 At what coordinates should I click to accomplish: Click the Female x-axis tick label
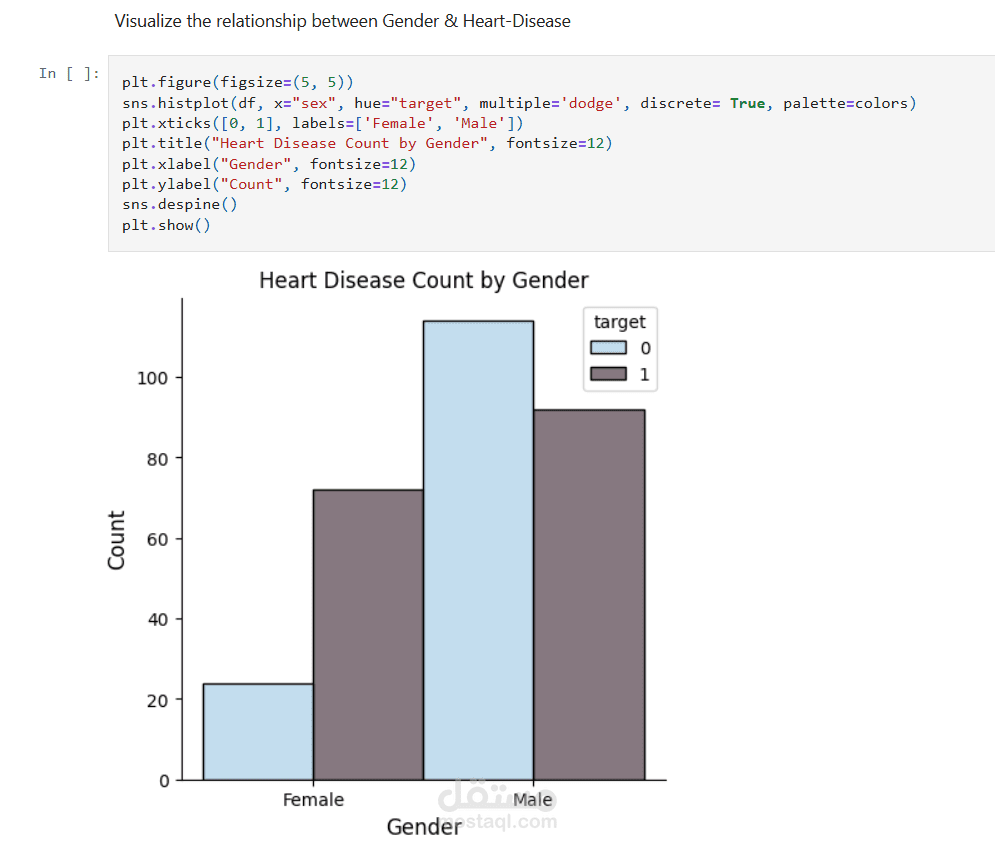[x=313, y=800]
